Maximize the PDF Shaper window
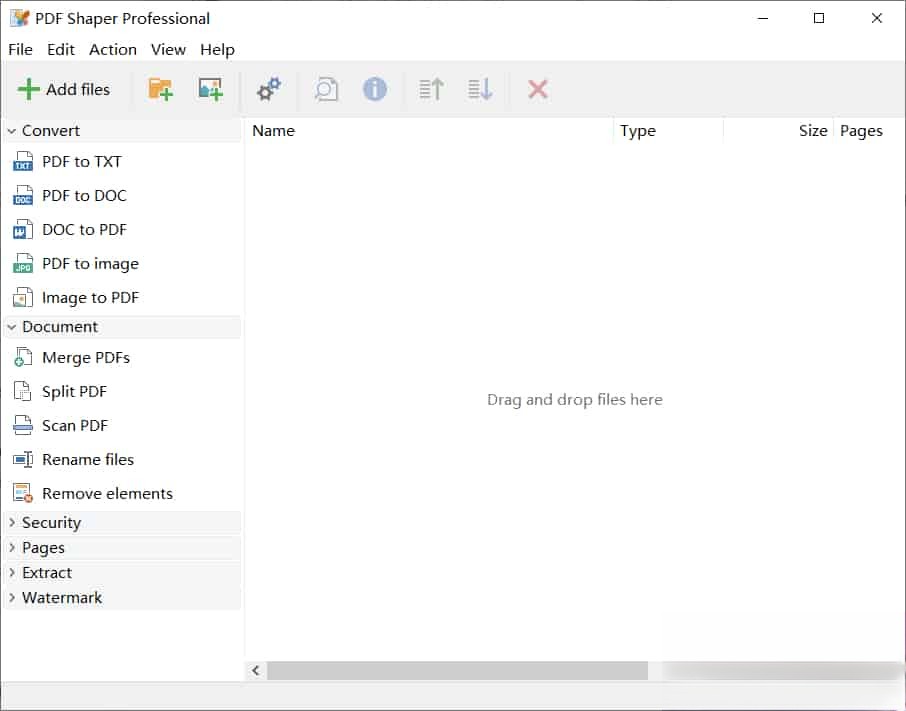The width and height of the screenshot is (906, 711). [819, 18]
